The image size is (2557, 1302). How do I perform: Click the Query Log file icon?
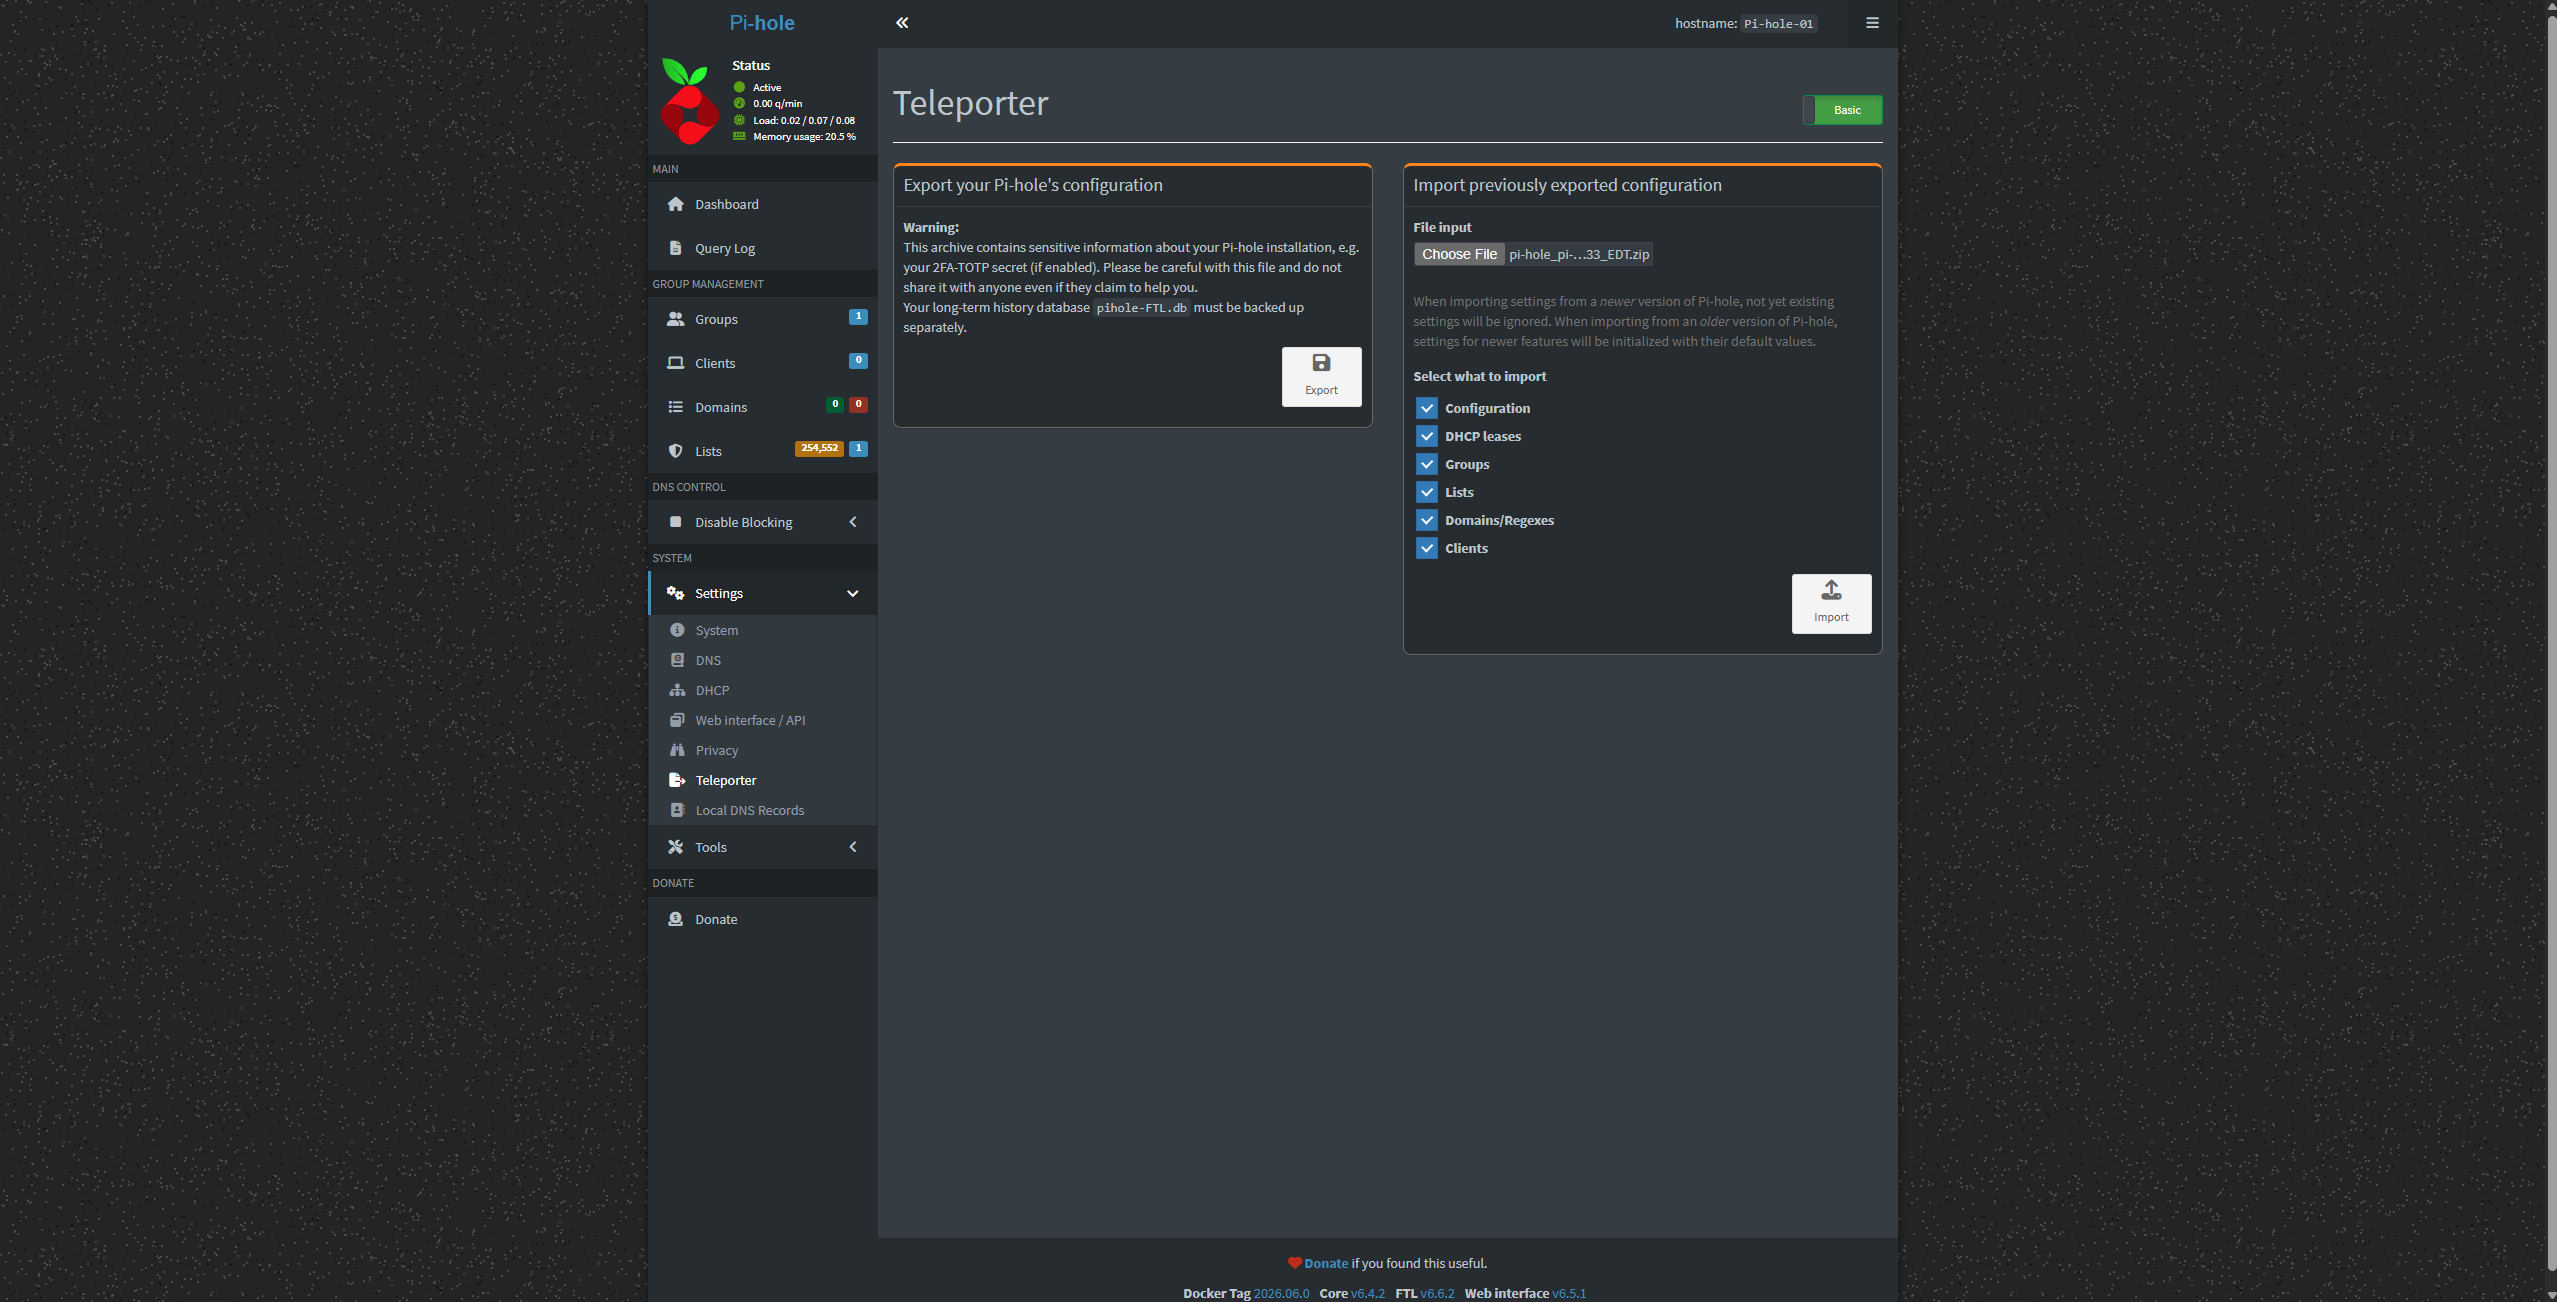coord(676,248)
